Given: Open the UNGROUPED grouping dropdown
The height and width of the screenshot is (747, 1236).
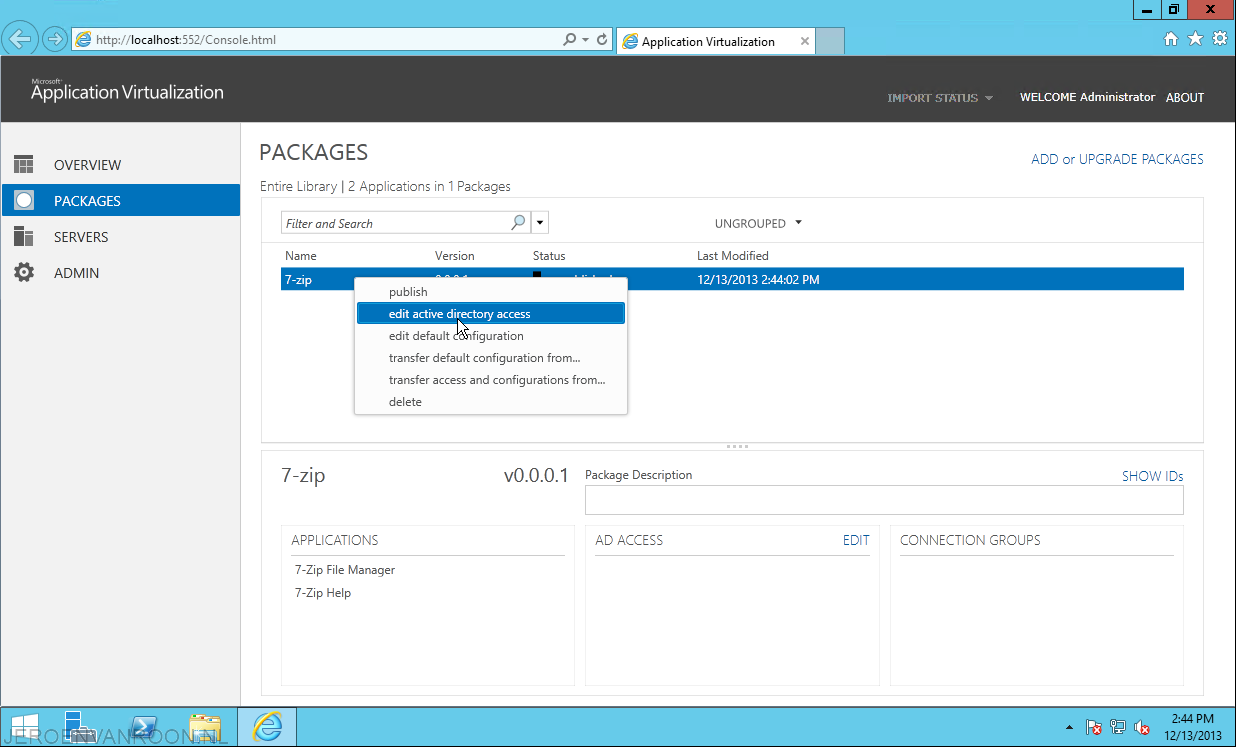Looking at the screenshot, I should pos(759,223).
